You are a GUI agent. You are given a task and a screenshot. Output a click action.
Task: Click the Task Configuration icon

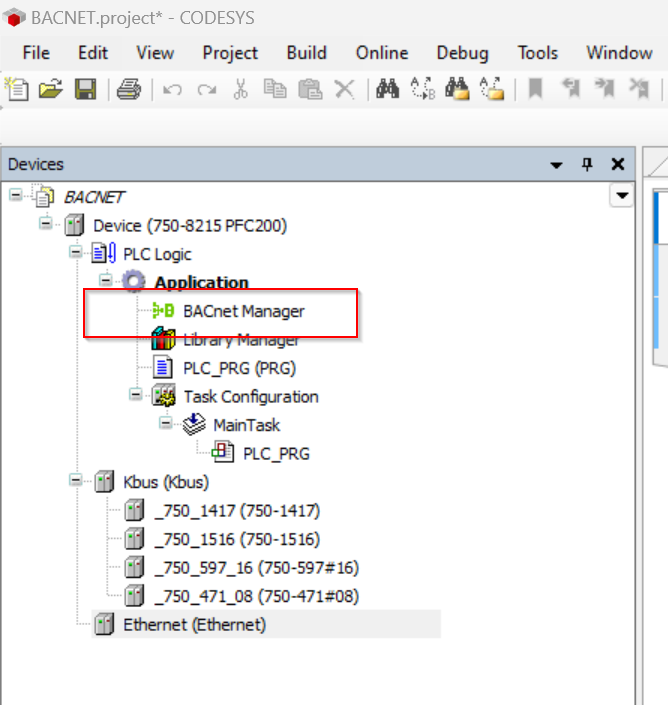pyautogui.click(x=164, y=396)
